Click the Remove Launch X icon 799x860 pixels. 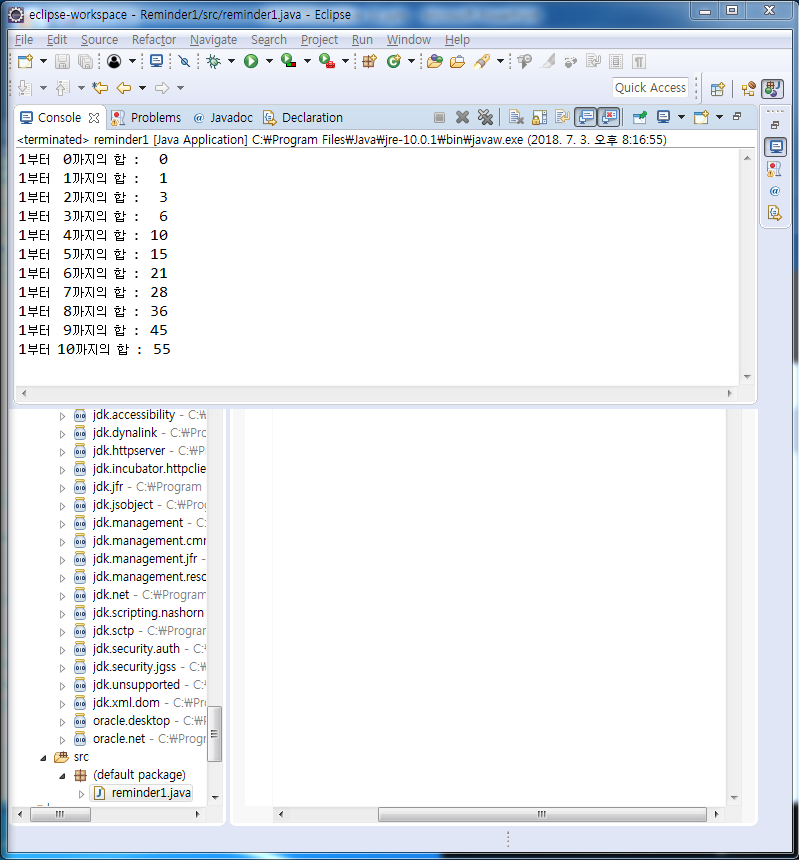(462, 117)
